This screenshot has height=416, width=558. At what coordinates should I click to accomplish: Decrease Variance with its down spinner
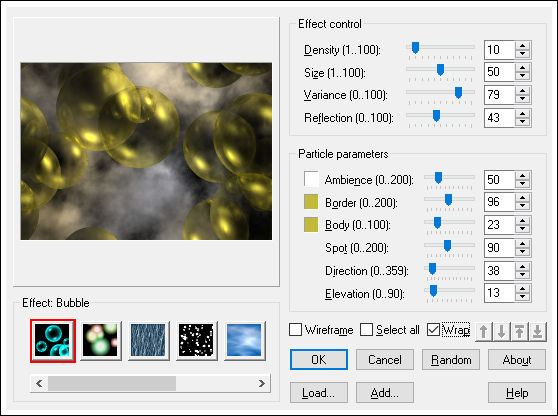pos(522,99)
